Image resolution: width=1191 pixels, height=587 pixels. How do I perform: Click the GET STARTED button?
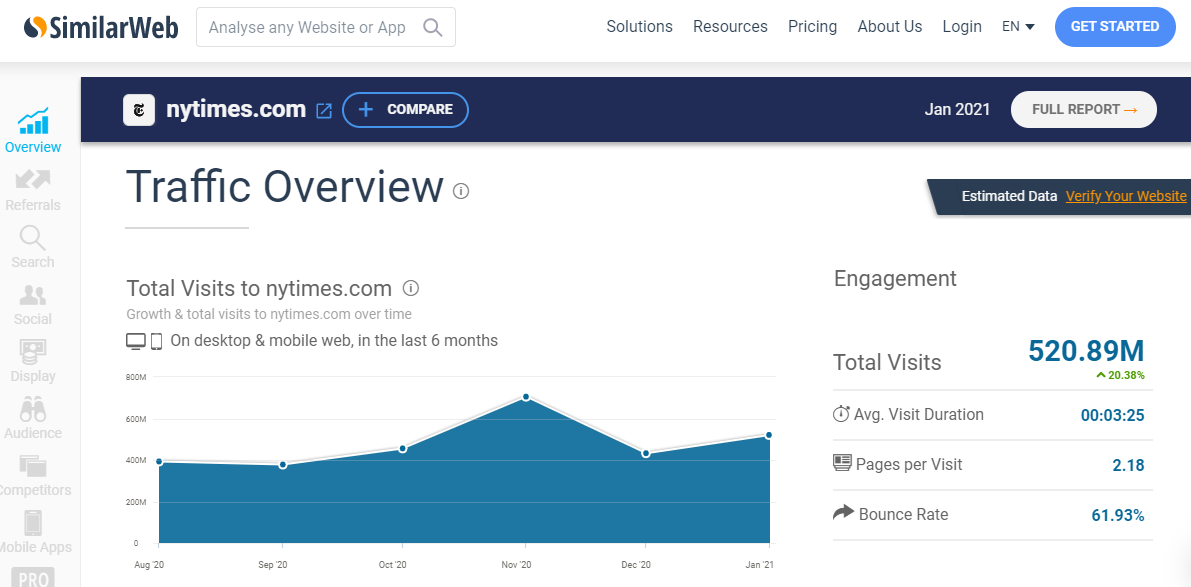pyautogui.click(x=1115, y=27)
